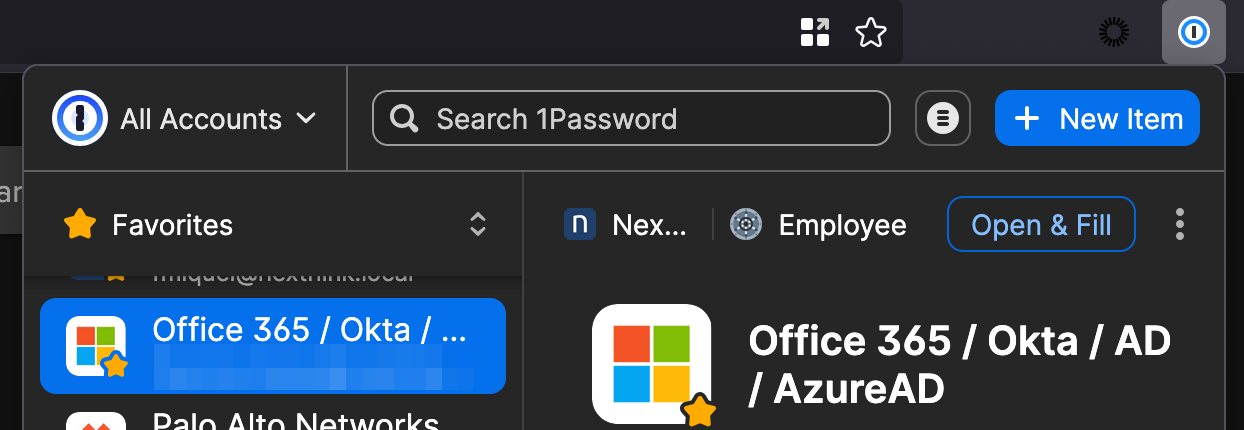Select the Palo Alto Networks list entry
The image size is (1244, 430).
[295, 421]
